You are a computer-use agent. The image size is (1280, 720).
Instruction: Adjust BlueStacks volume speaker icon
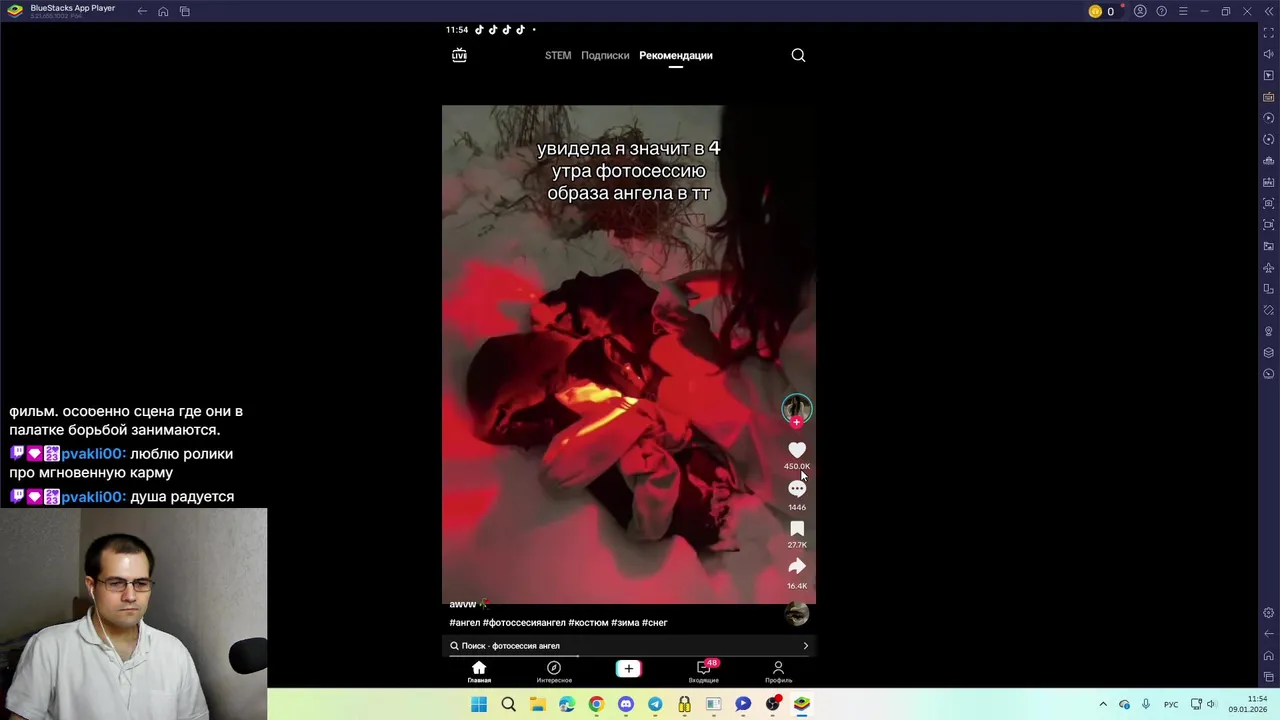(1268, 54)
